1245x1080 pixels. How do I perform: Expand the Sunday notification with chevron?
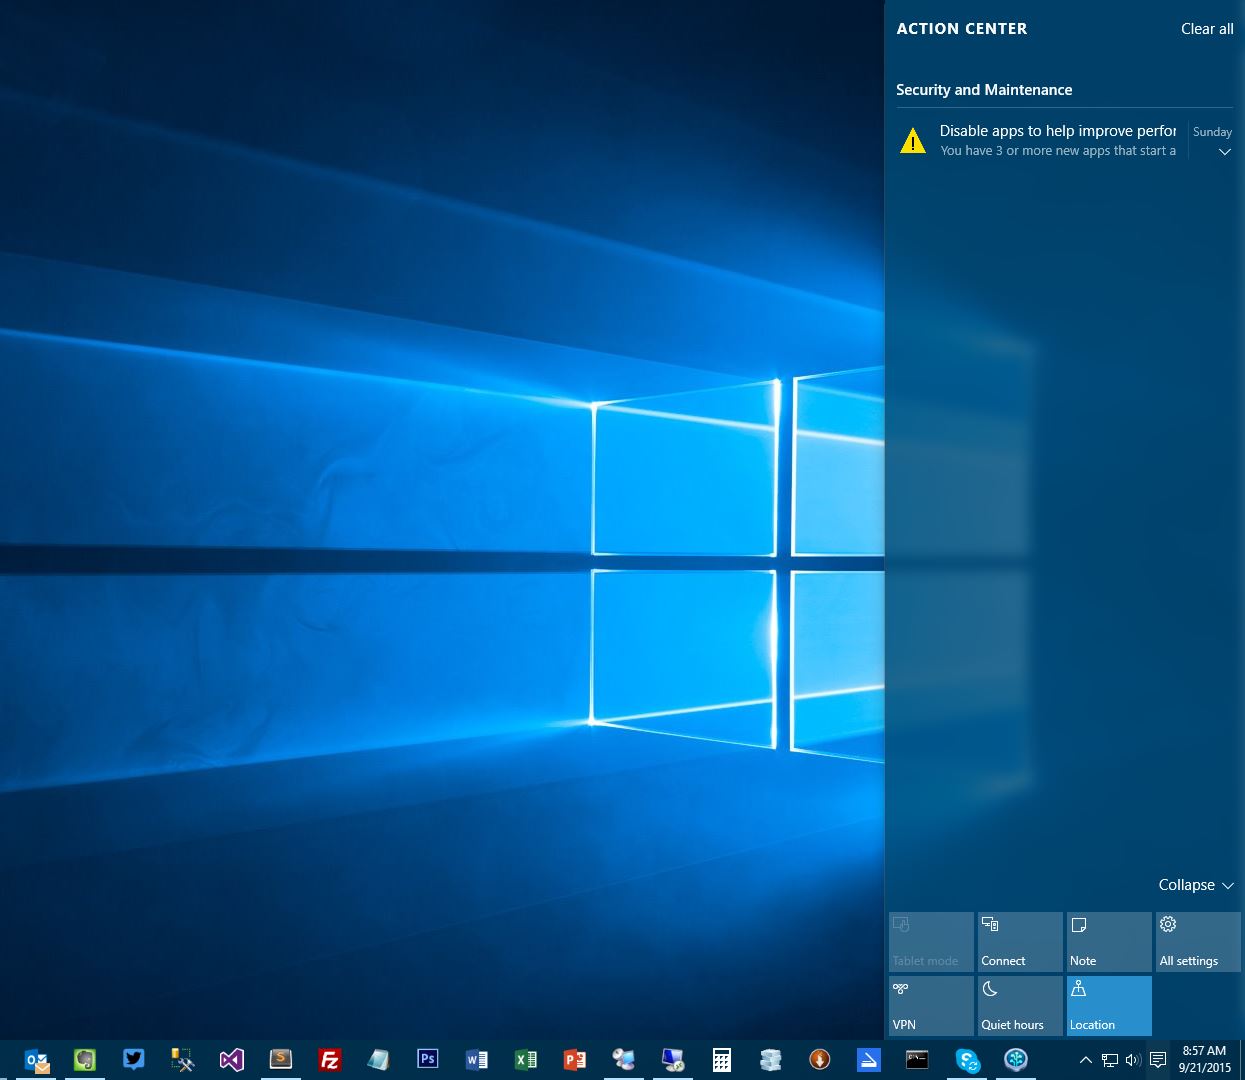1224,152
